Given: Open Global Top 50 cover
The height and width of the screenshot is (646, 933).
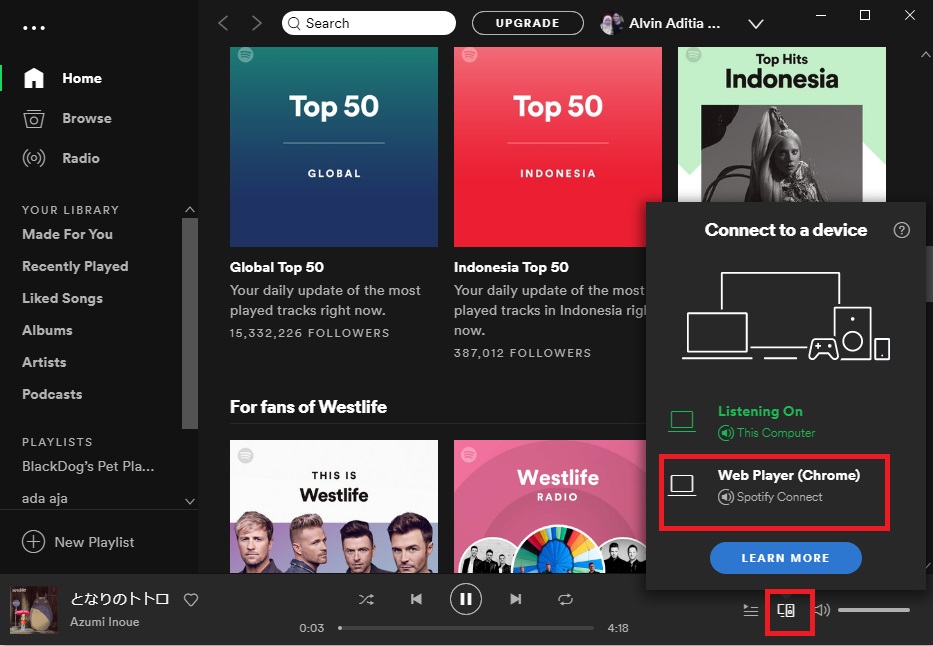Looking at the screenshot, I should 334,147.
